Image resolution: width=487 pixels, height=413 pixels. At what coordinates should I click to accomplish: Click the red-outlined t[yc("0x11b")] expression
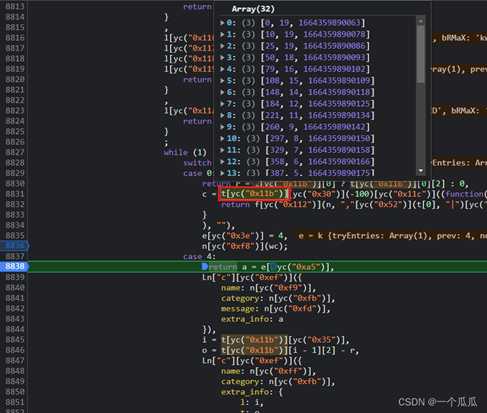click(x=253, y=194)
